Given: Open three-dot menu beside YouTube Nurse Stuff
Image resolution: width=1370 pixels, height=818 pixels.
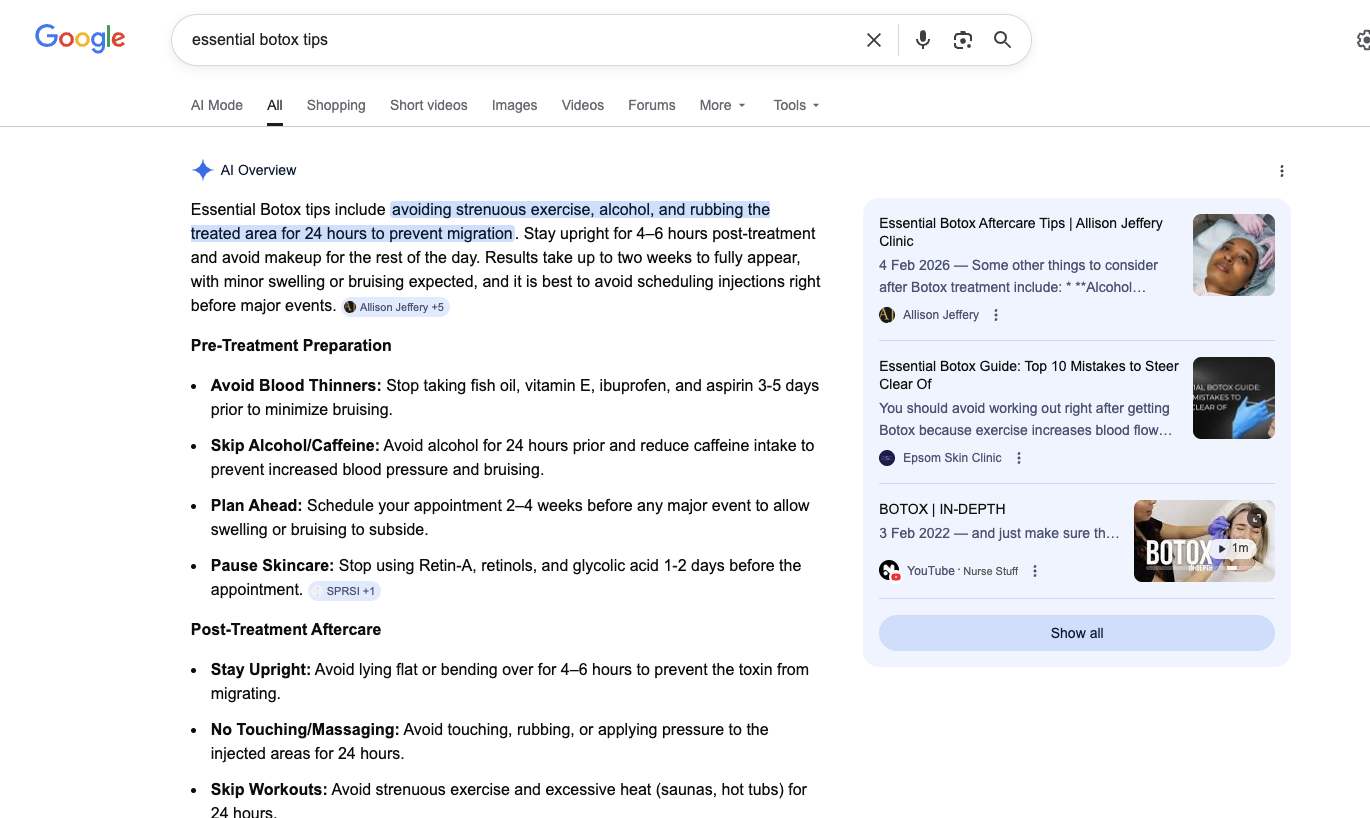Looking at the screenshot, I should (x=1035, y=571).
